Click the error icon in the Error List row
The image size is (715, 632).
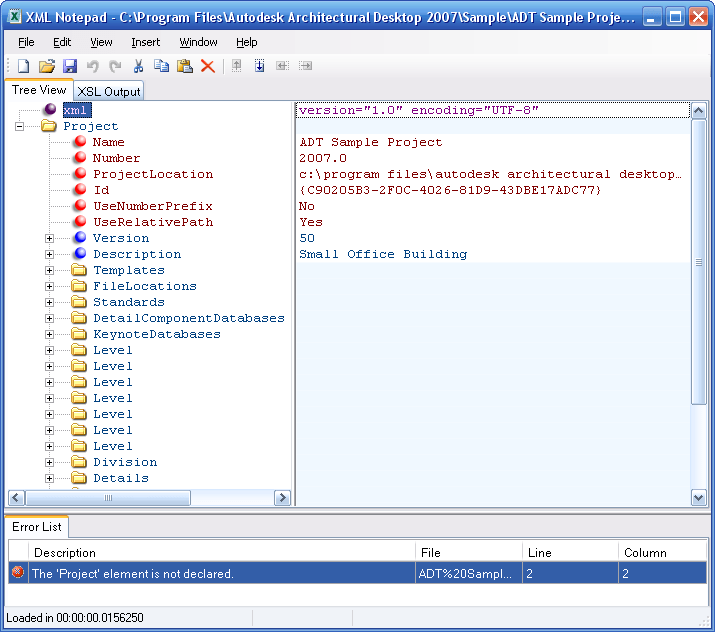click(x=18, y=572)
